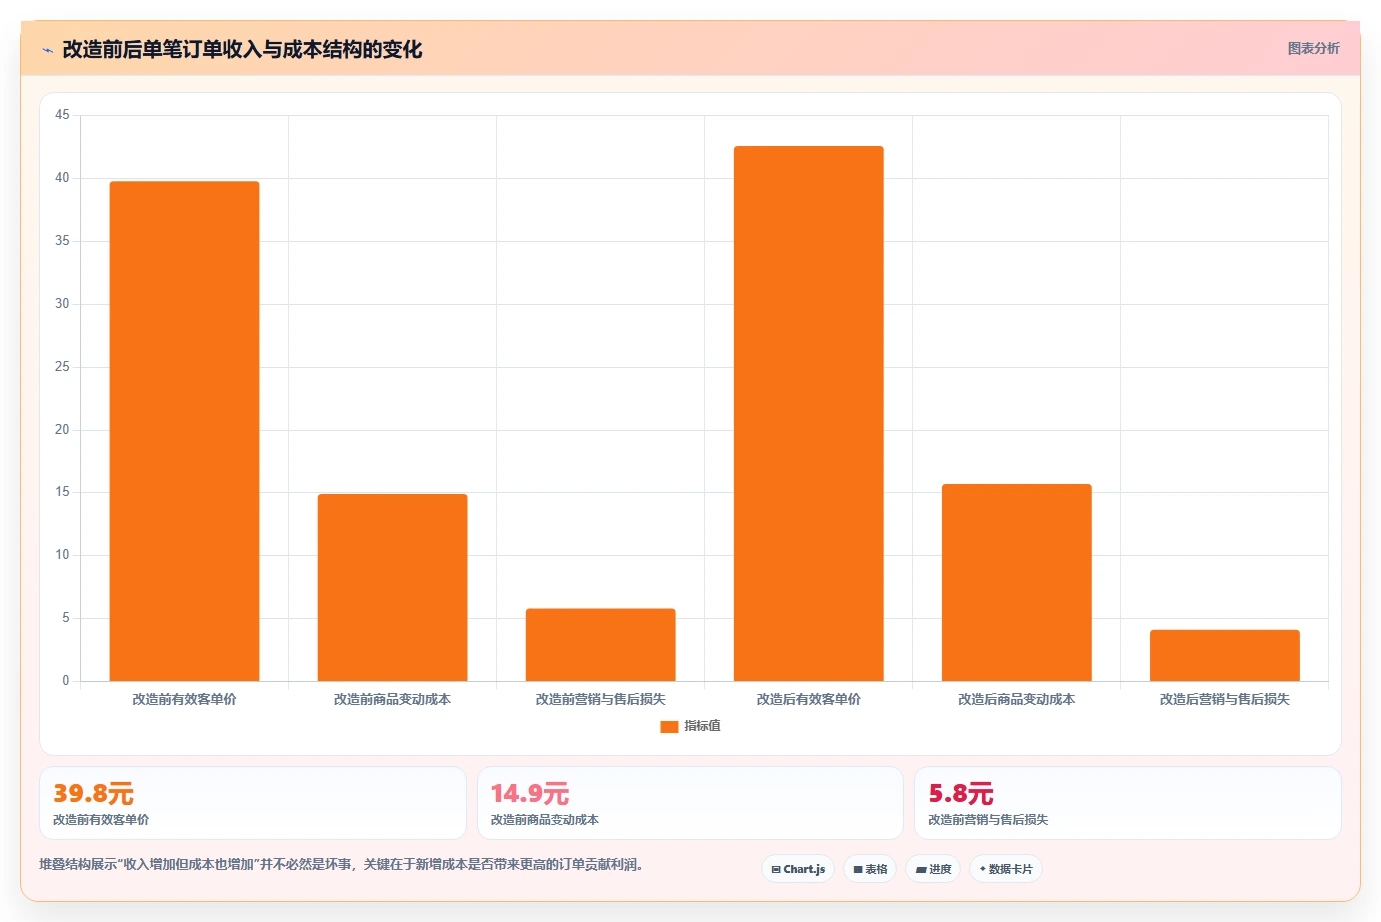Select the 改造后有效客单价 bar
This screenshot has height=922, width=1381.
click(808, 414)
